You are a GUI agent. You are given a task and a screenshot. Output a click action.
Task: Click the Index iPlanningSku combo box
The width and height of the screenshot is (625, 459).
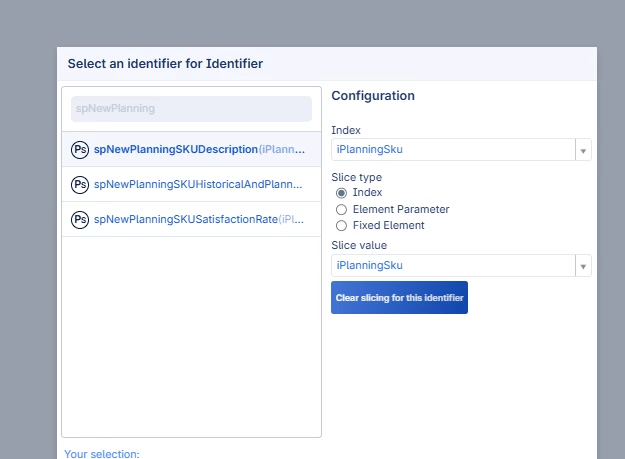453,150
